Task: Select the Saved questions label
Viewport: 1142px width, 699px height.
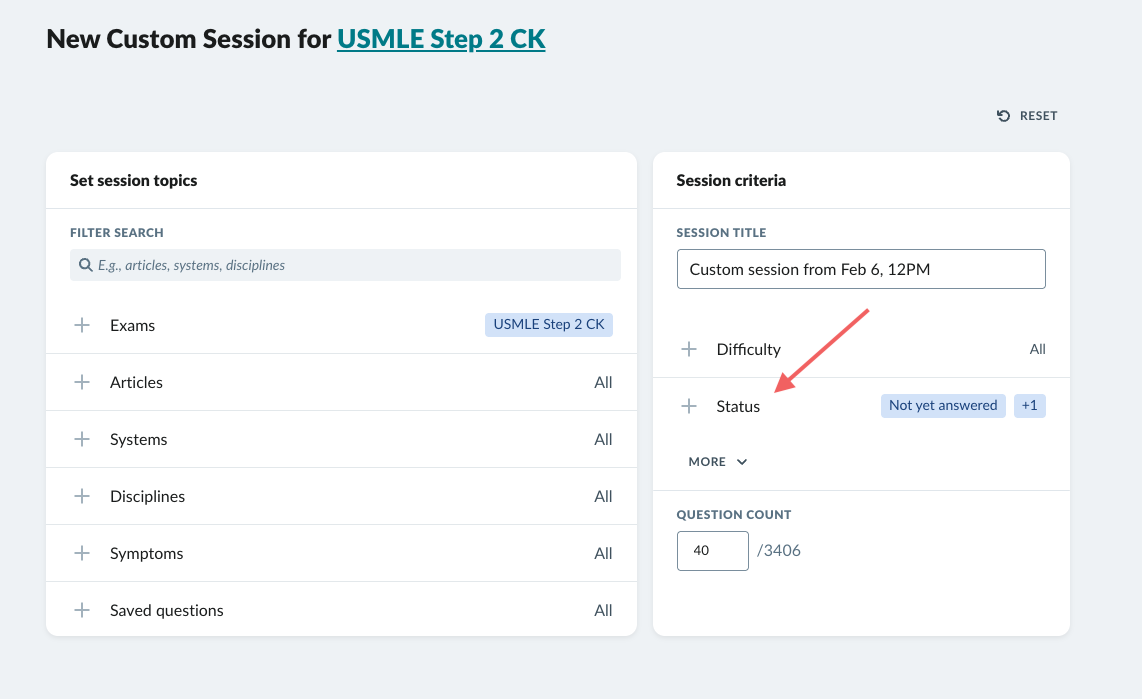Action: point(167,610)
